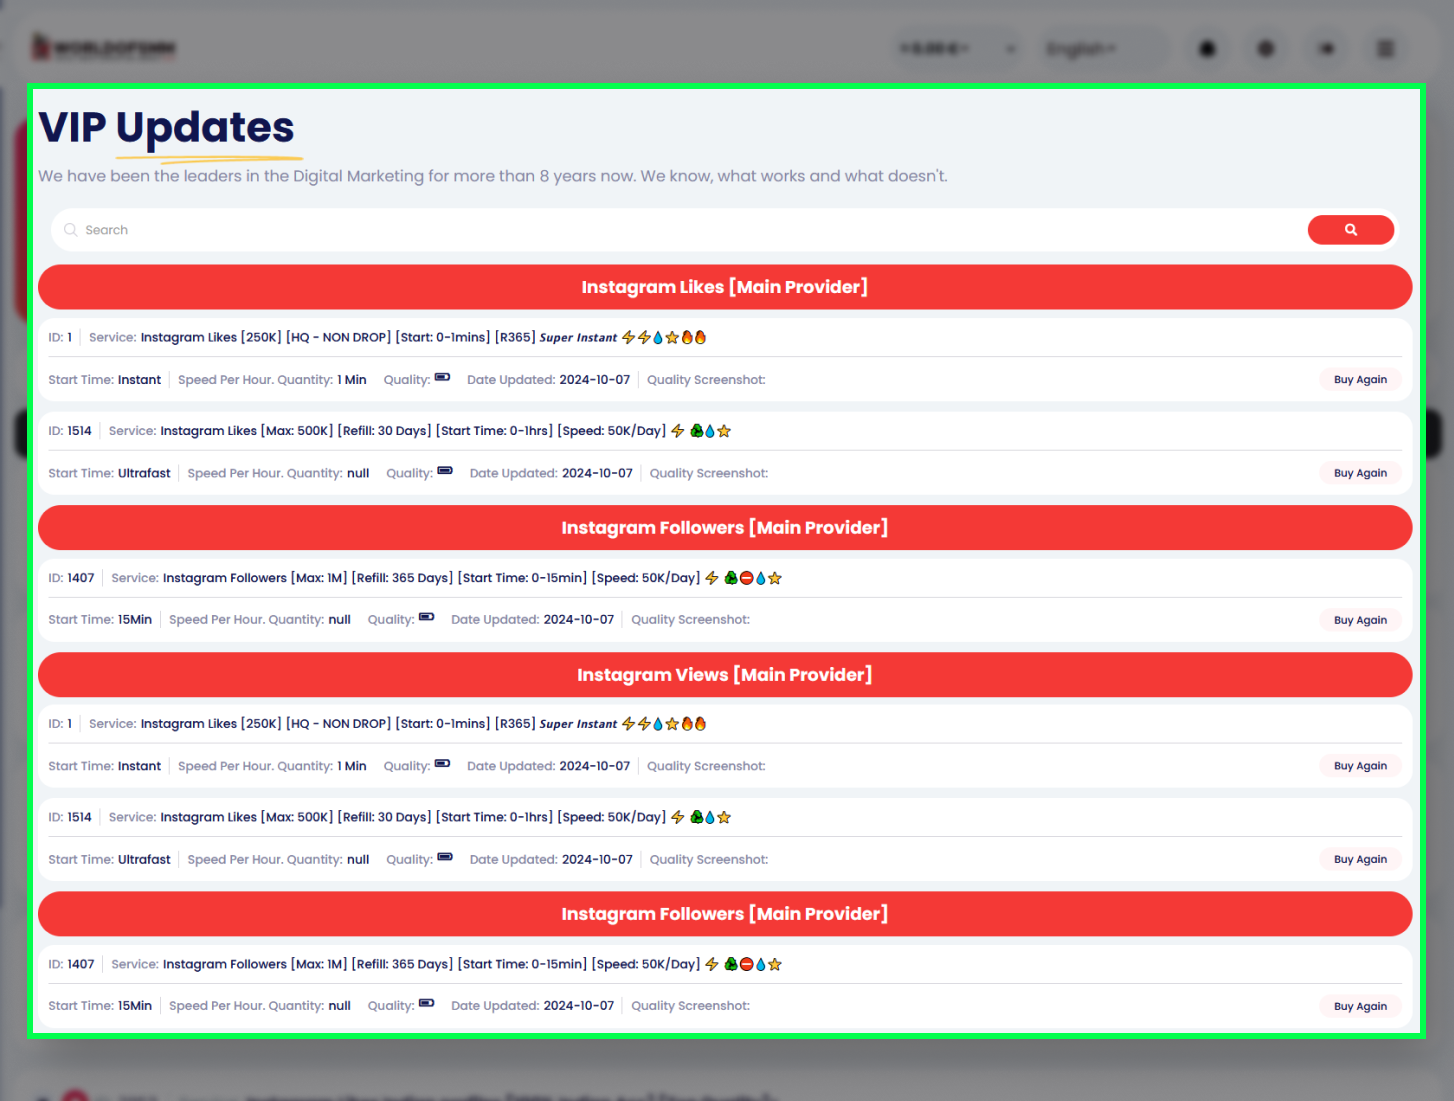Screen dimensions: 1454x1101
Task: Click the gray magnifier icon inside the search field
Action: pos(71,230)
